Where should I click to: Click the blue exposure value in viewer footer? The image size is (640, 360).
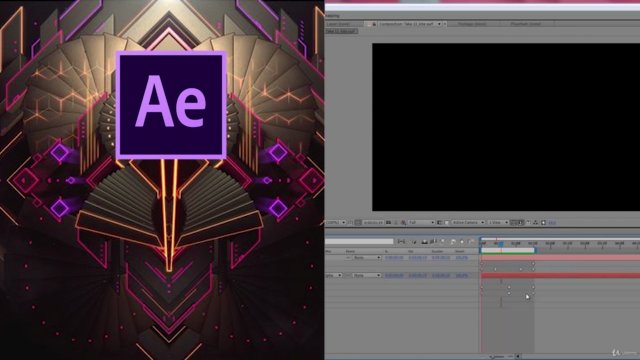pos(552,222)
